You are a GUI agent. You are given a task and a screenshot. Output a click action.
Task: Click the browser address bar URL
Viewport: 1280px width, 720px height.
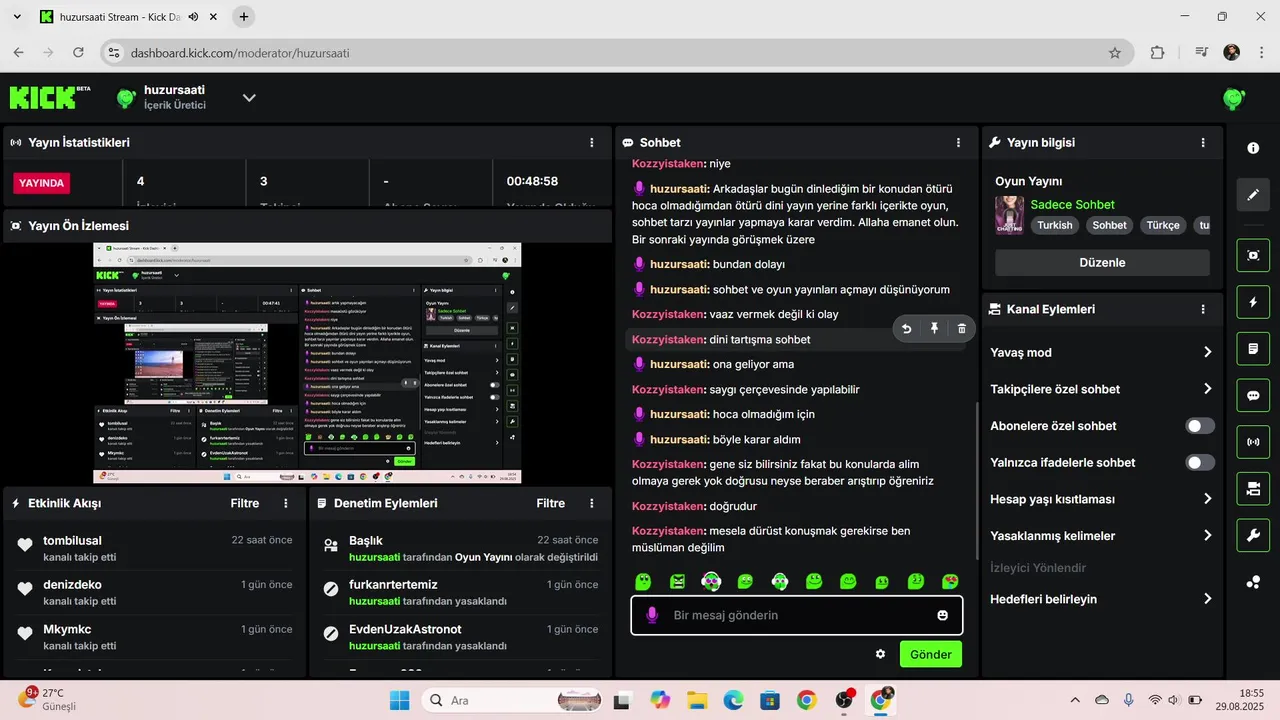240,53
